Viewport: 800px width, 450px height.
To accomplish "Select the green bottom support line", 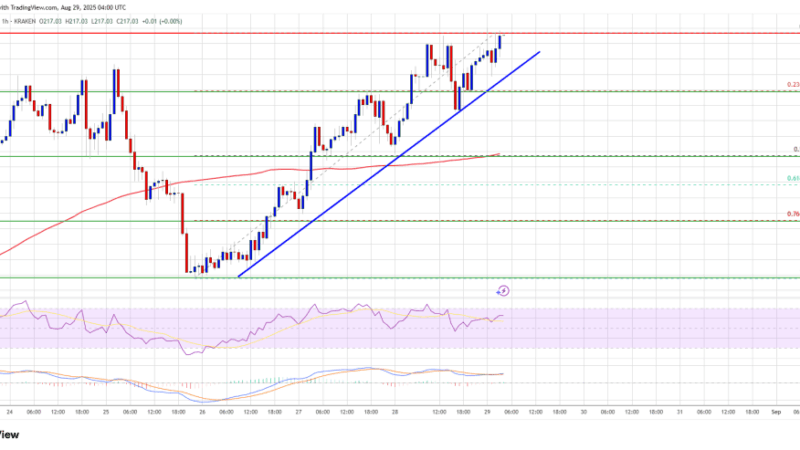I will pos(400,278).
